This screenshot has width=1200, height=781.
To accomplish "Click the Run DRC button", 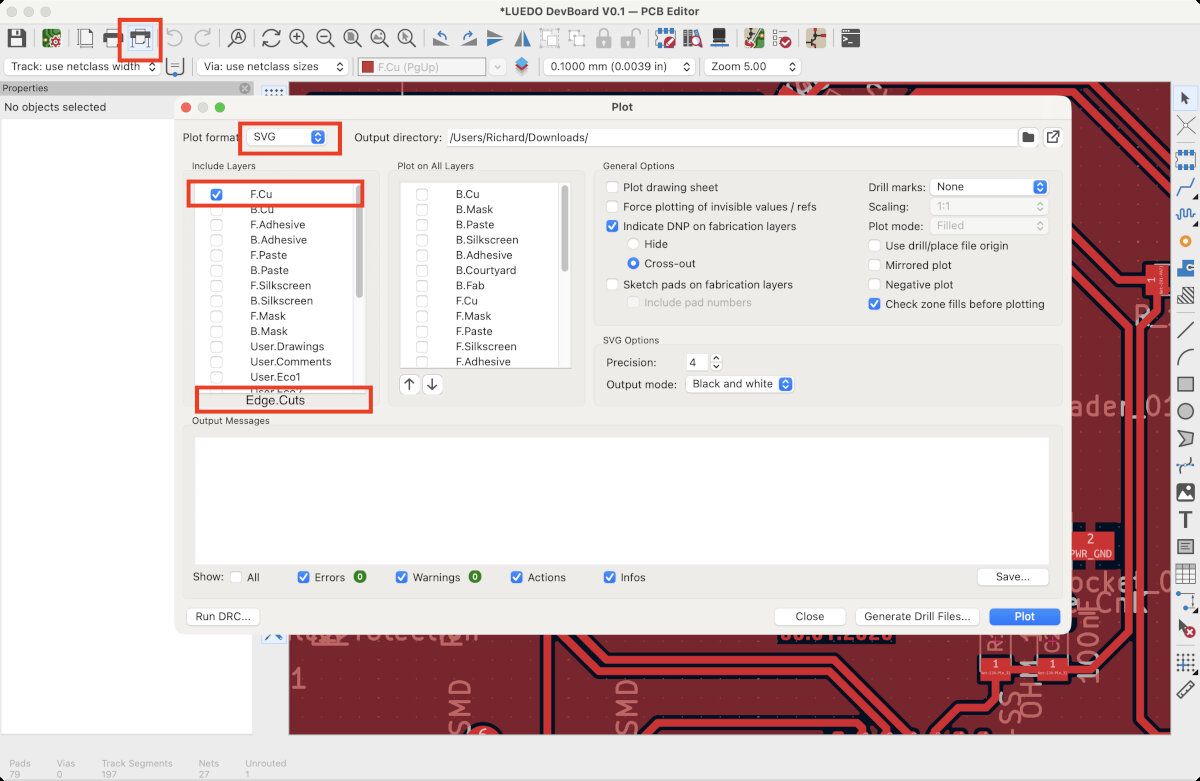I will [222, 616].
